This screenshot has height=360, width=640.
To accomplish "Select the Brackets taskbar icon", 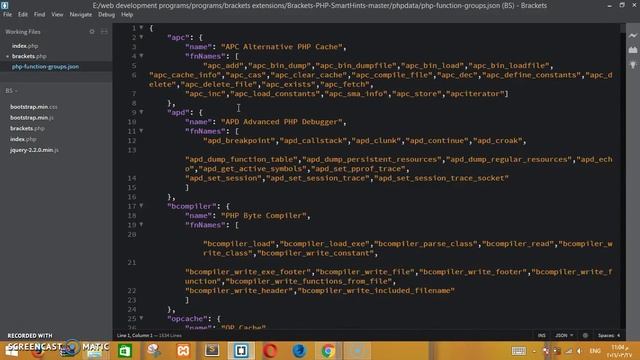I will pyautogui.click(x=241, y=351).
